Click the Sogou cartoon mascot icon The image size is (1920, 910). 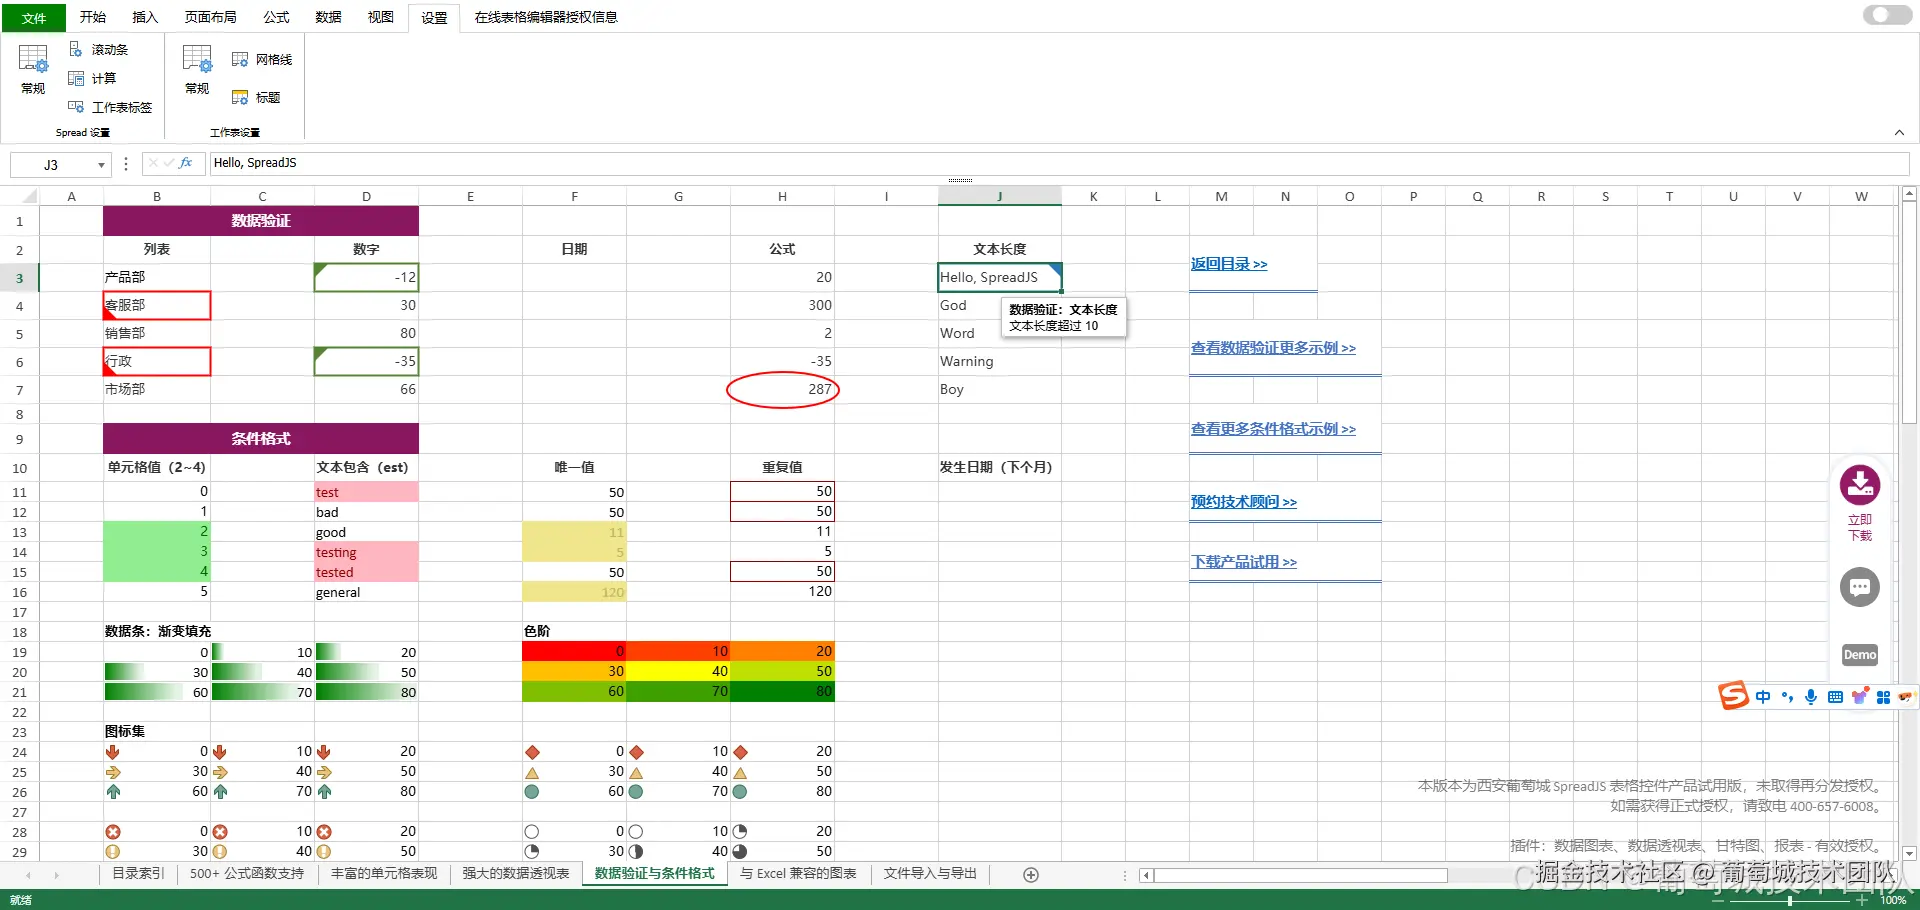point(1906,697)
